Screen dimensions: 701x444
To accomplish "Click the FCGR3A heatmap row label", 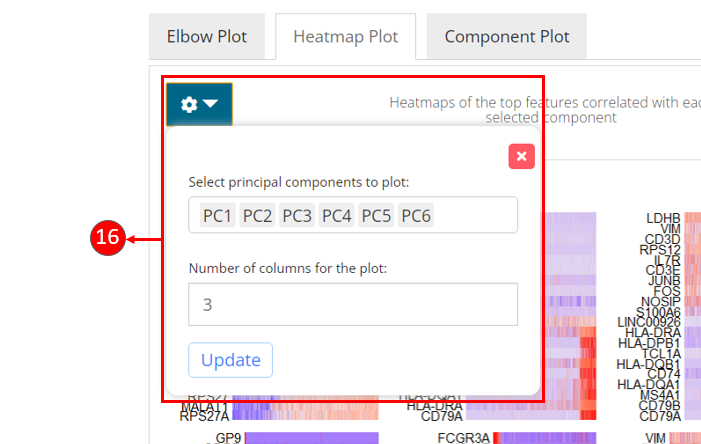I will pyautogui.click(x=463, y=438).
